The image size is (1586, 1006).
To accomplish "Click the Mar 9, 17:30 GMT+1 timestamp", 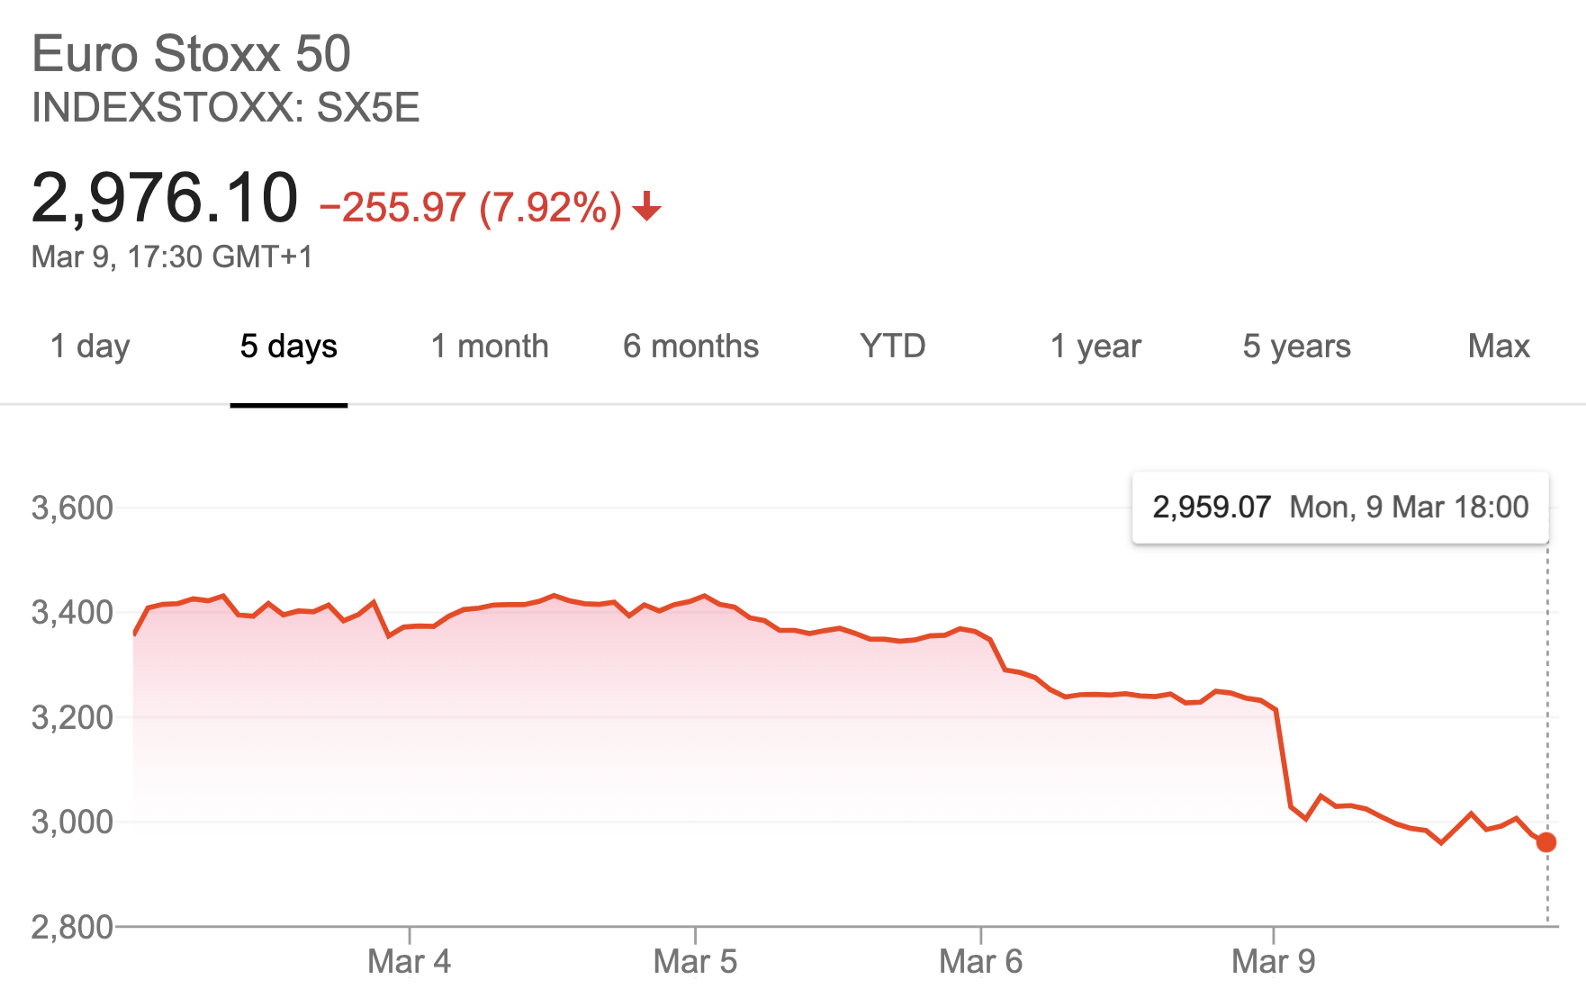I will (x=172, y=257).
